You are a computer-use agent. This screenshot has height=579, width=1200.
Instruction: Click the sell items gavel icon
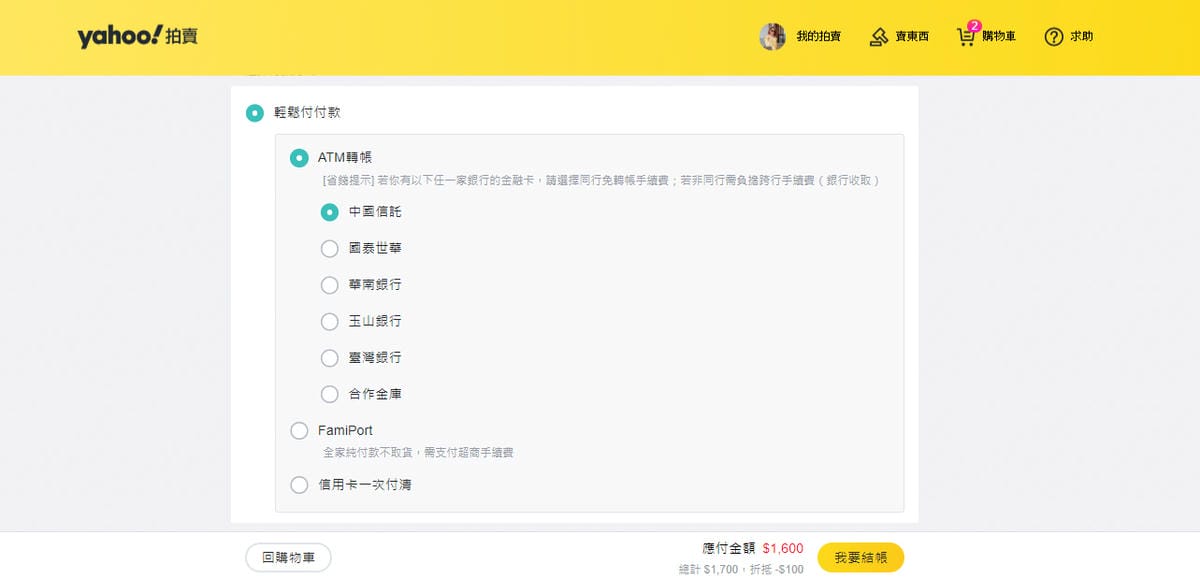tap(879, 37)
